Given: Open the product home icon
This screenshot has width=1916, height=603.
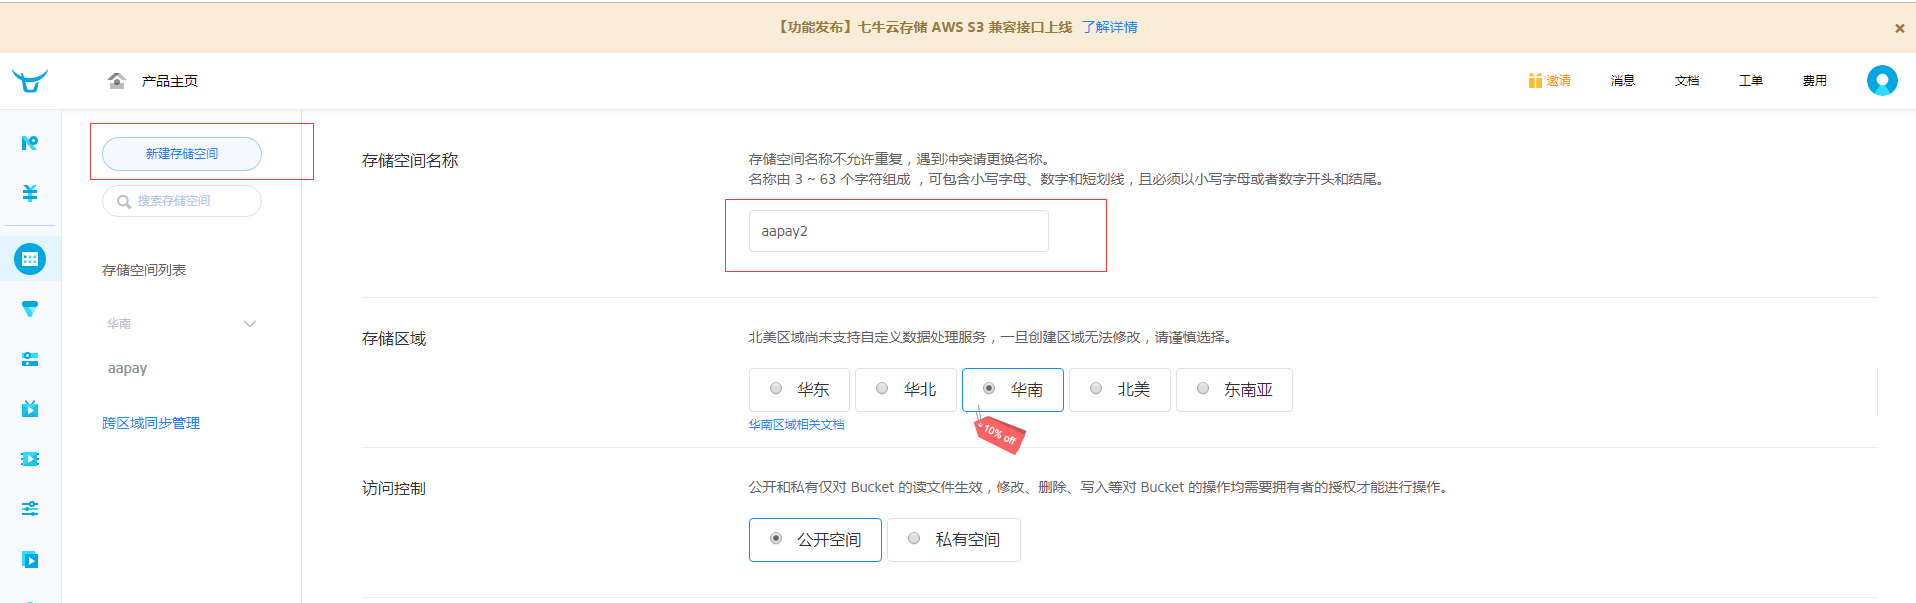Looking at the screenshot, I should point(117,81).
